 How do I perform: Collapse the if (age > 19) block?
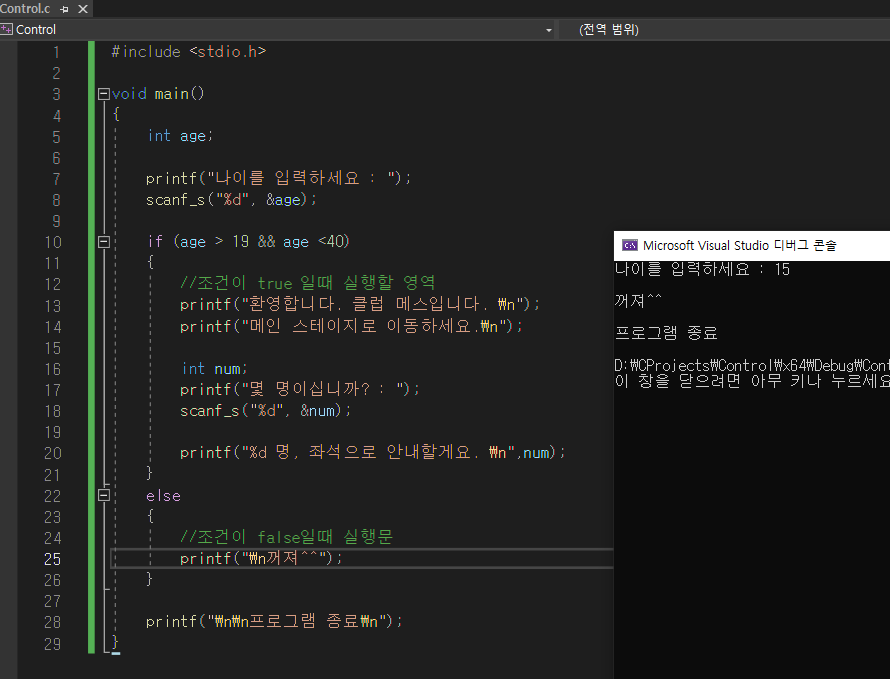click(103, 242)
